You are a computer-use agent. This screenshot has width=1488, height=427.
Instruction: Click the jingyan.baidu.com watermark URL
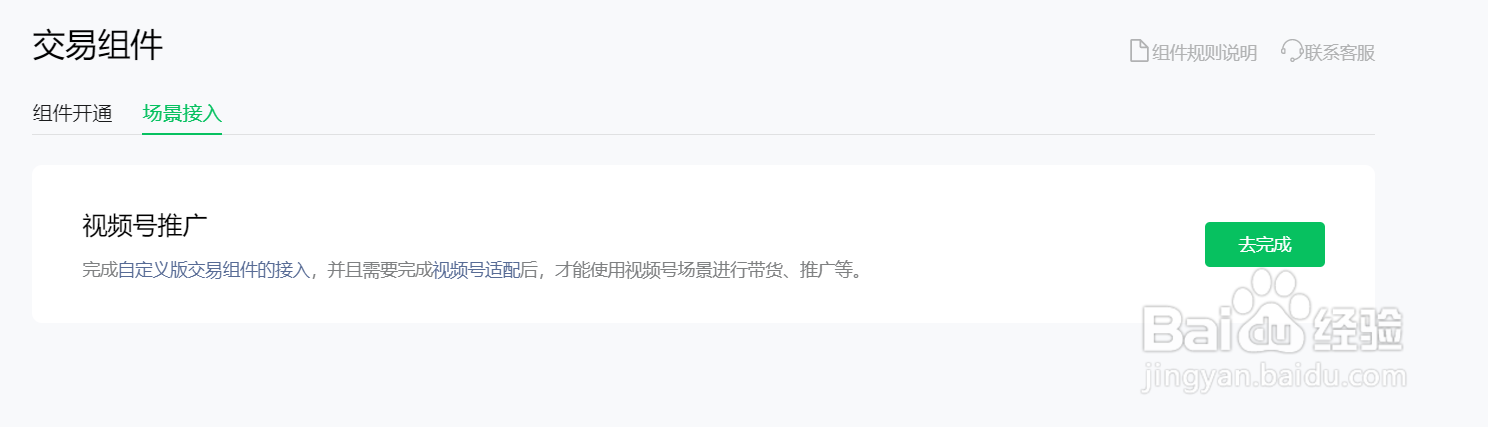pos(1273,377)
